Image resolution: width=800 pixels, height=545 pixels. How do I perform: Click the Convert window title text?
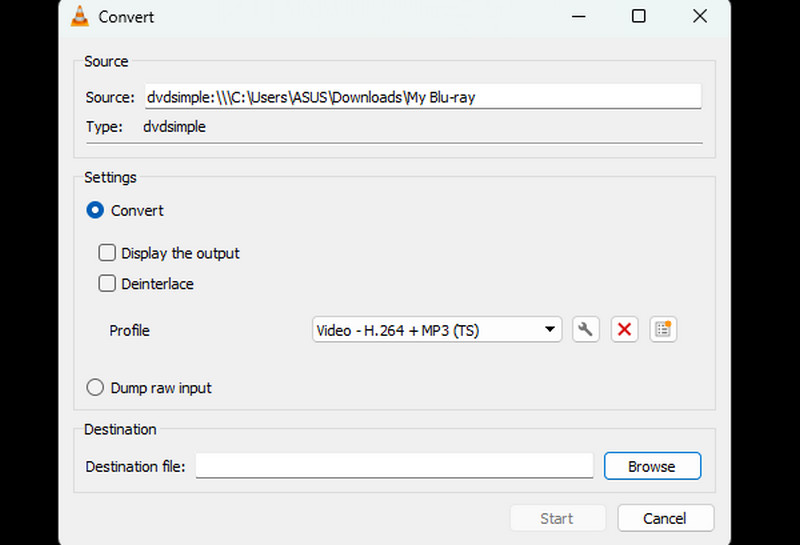coord(126,17)
